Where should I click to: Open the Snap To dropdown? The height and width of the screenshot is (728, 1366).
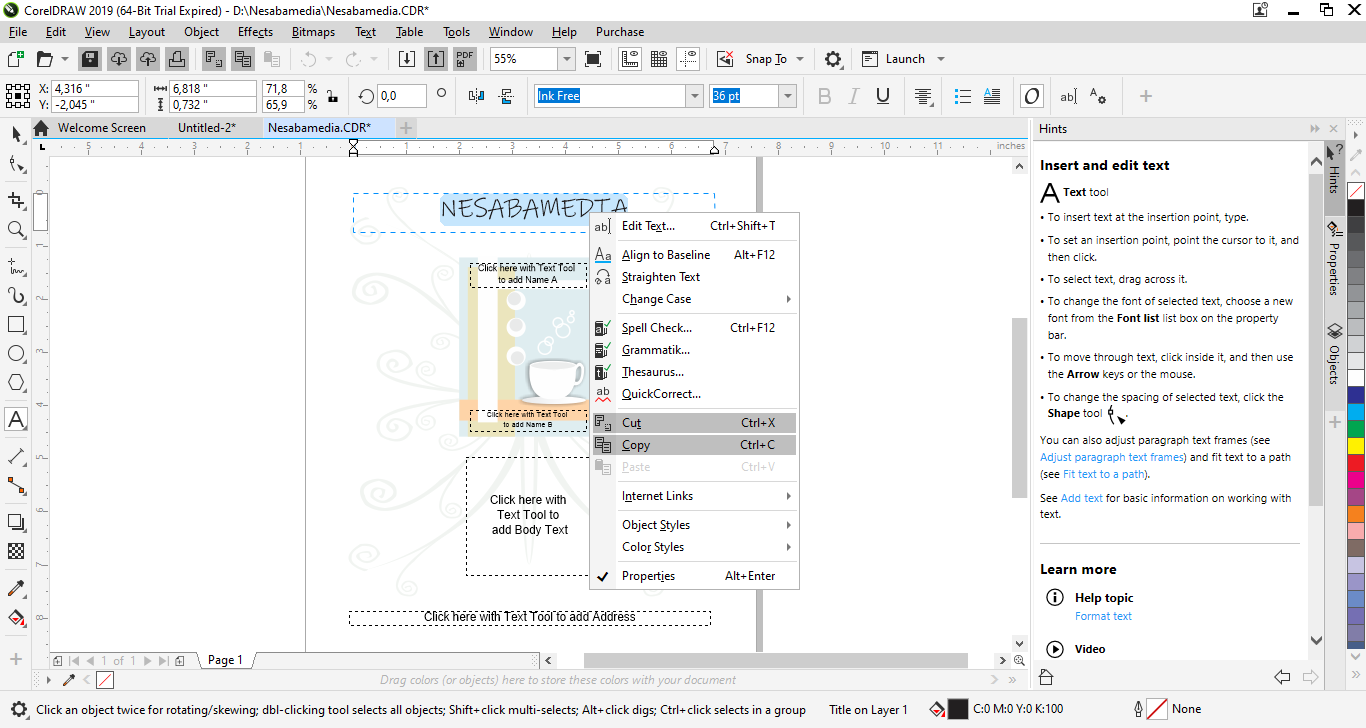(x=800, y=59)
